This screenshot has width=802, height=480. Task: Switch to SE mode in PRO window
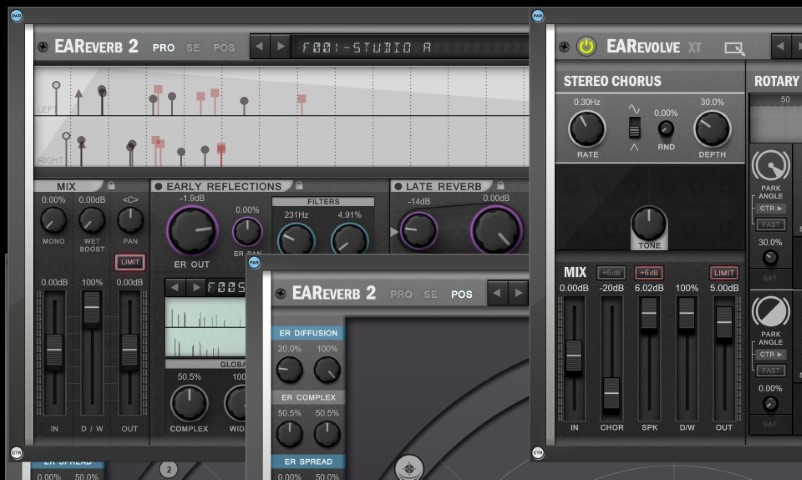pyautogui.click(x=193, y=48)
